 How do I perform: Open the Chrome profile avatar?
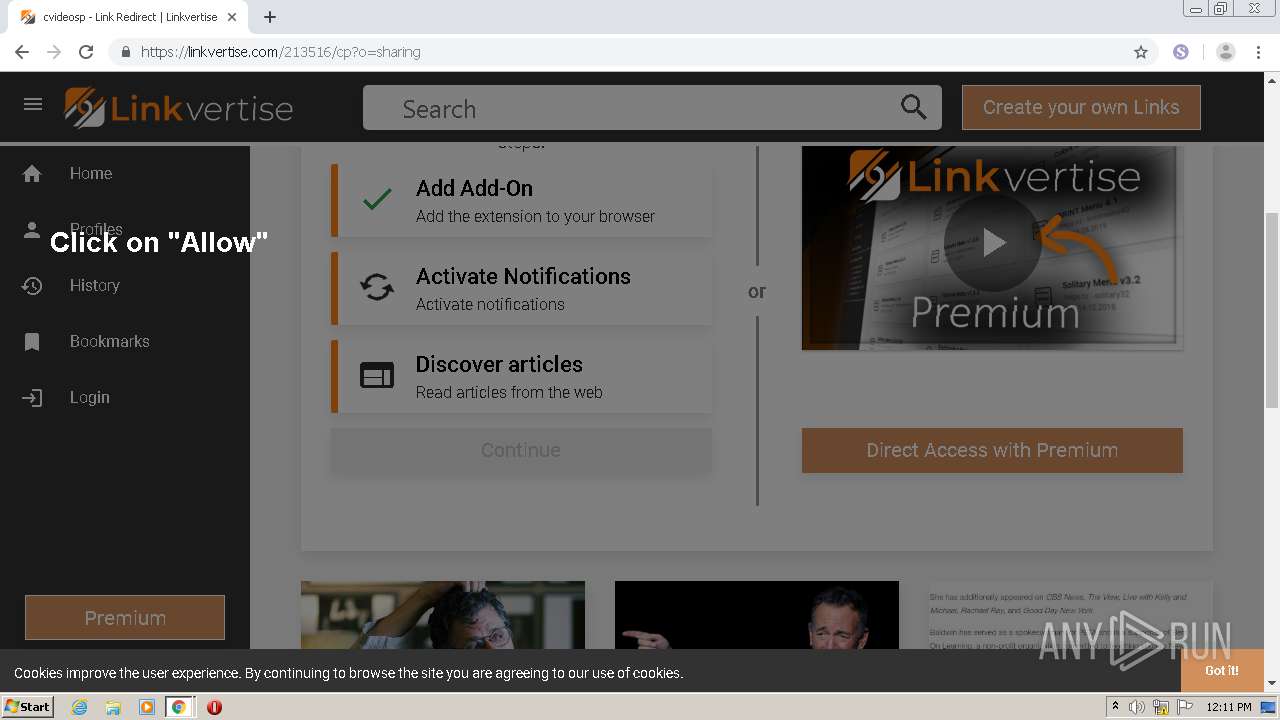(x=1226, y=52)
